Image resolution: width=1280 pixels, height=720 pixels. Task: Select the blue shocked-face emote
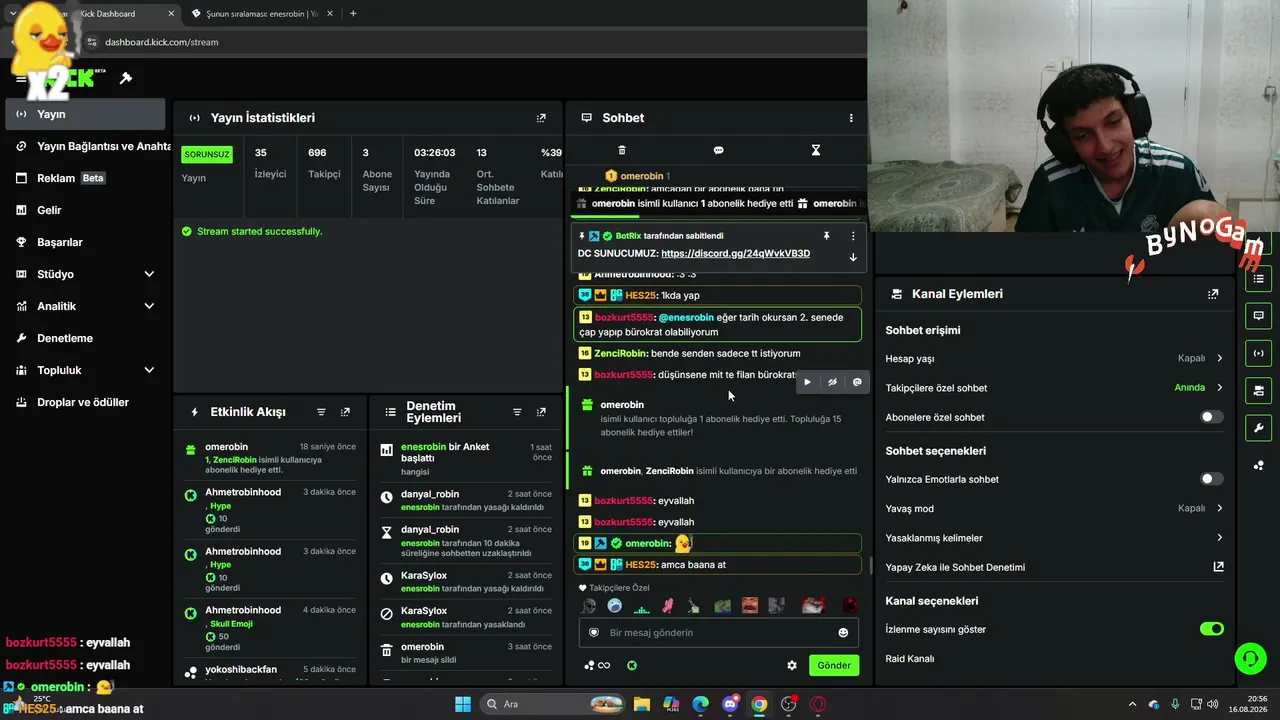[615, 606]
